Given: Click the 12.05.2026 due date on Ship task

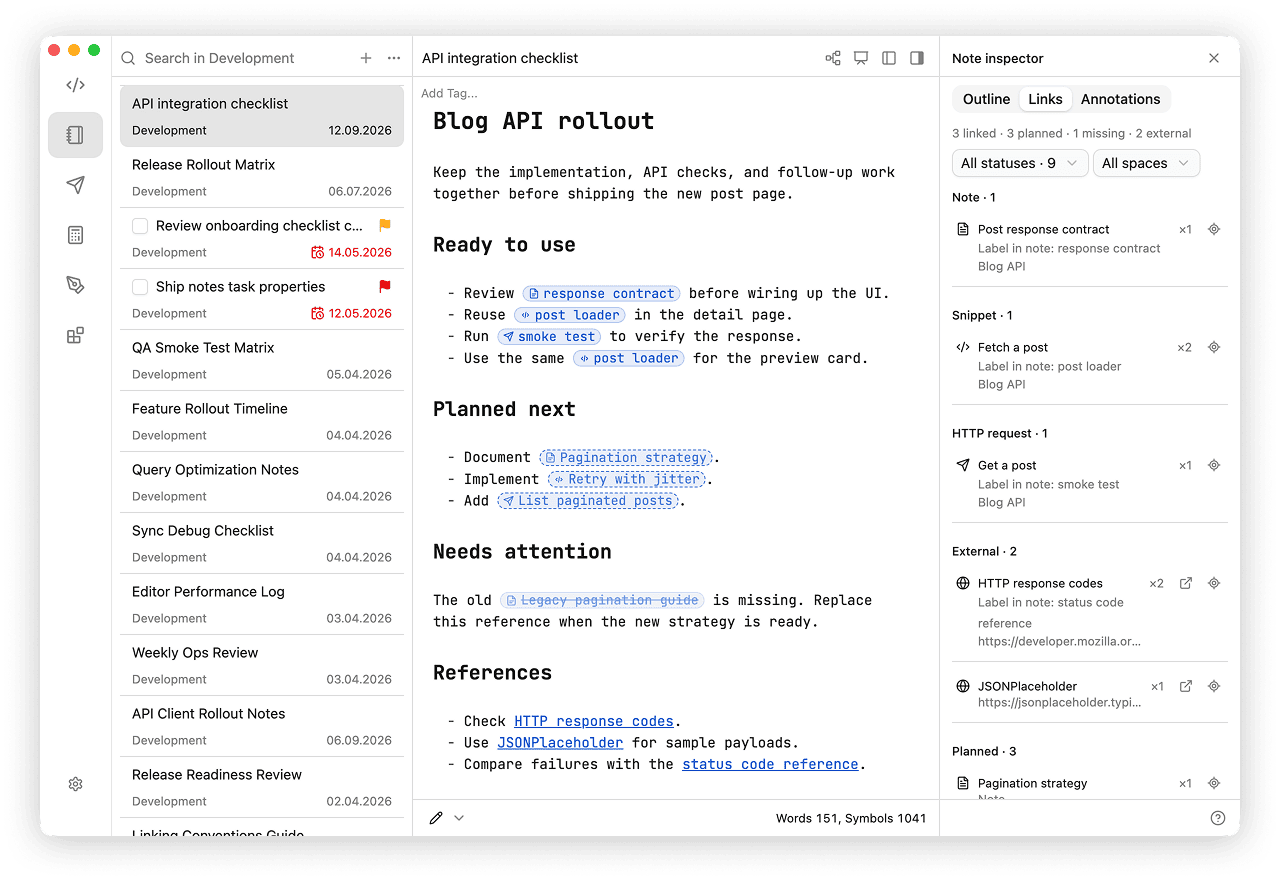Looking at the screenshot, I should (x=351, y=313).
